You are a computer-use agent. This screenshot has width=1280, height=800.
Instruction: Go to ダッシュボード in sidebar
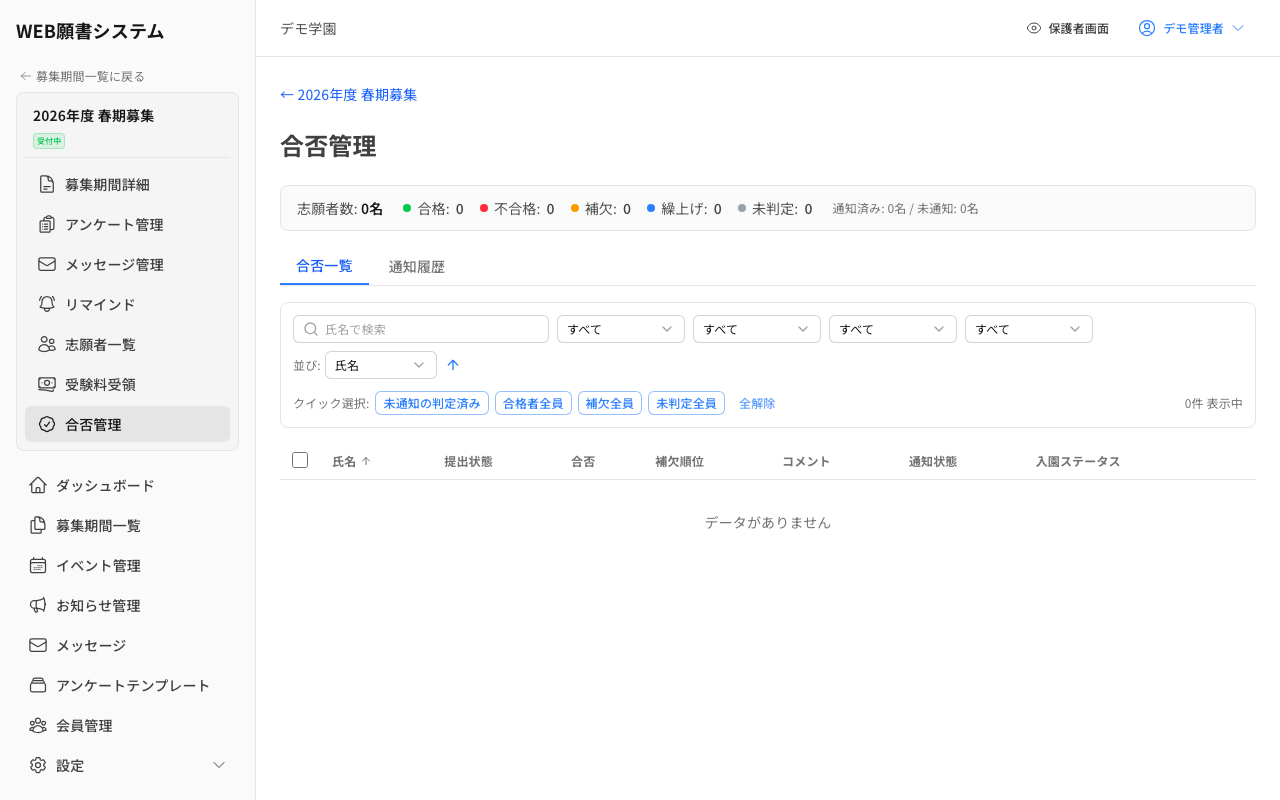(x=127, y=485)
